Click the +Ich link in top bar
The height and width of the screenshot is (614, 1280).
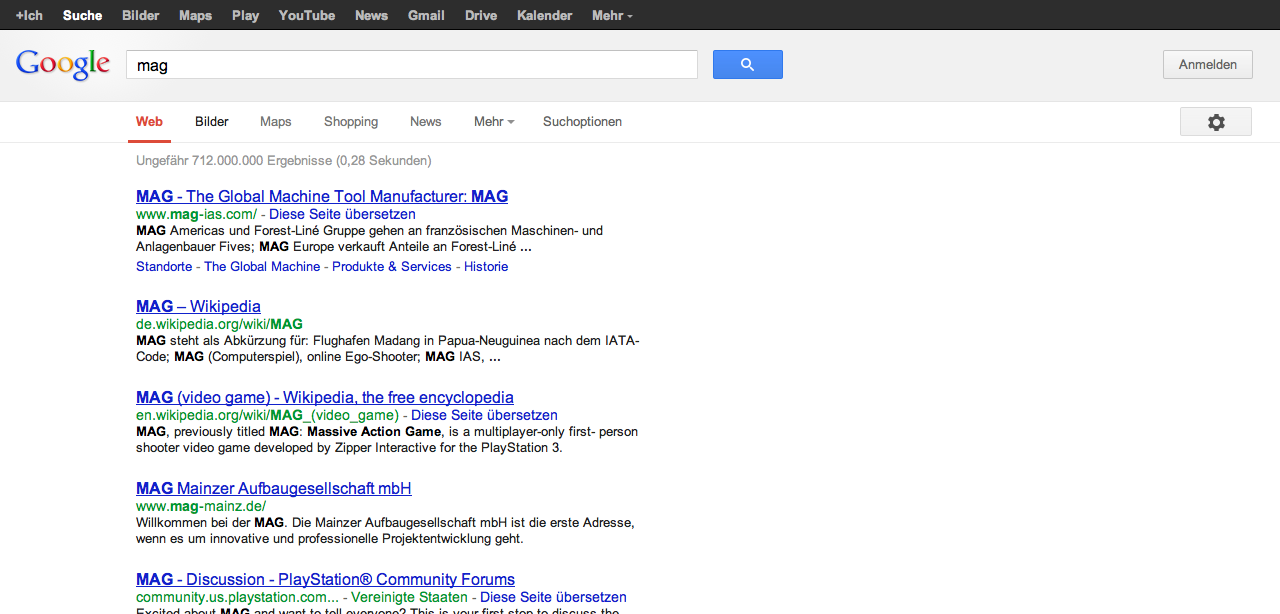click(29, 15)
